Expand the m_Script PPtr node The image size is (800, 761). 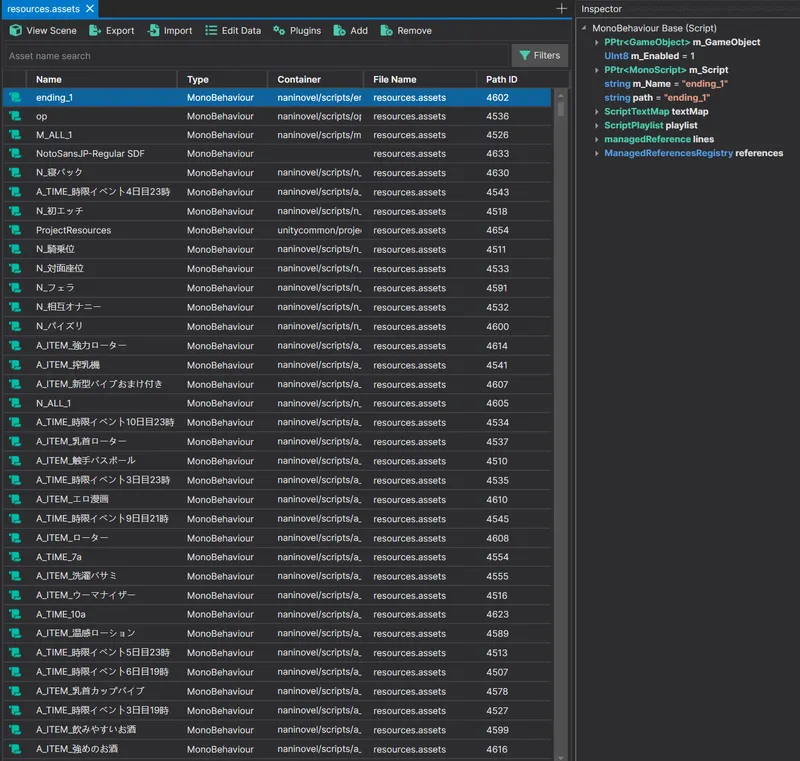[596, 70]
